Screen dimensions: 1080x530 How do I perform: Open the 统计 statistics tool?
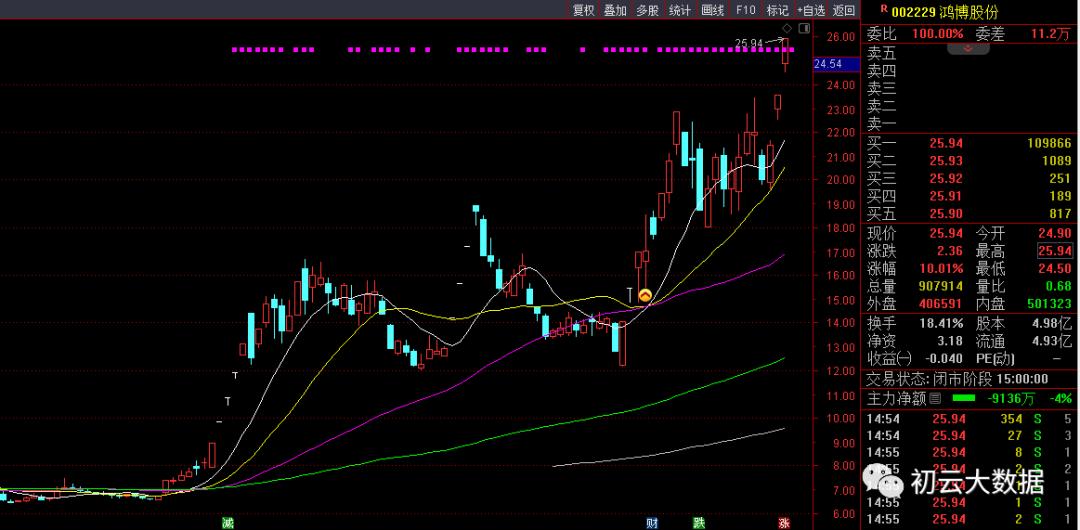coord(680,10)
